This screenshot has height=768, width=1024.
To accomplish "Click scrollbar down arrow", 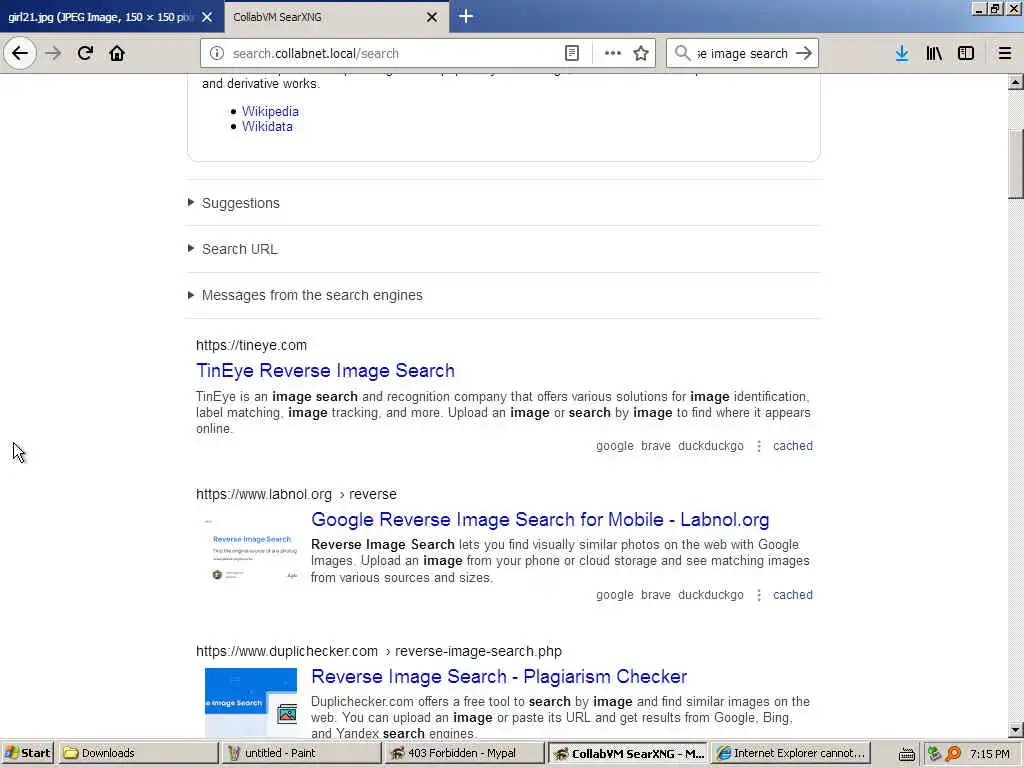I will [1016, 730].
